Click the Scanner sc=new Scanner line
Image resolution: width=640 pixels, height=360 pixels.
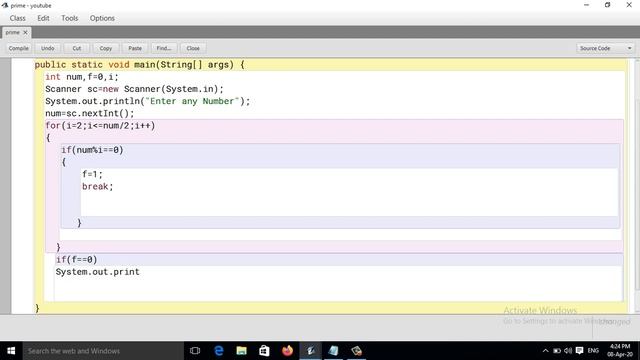tap(134, 89)
